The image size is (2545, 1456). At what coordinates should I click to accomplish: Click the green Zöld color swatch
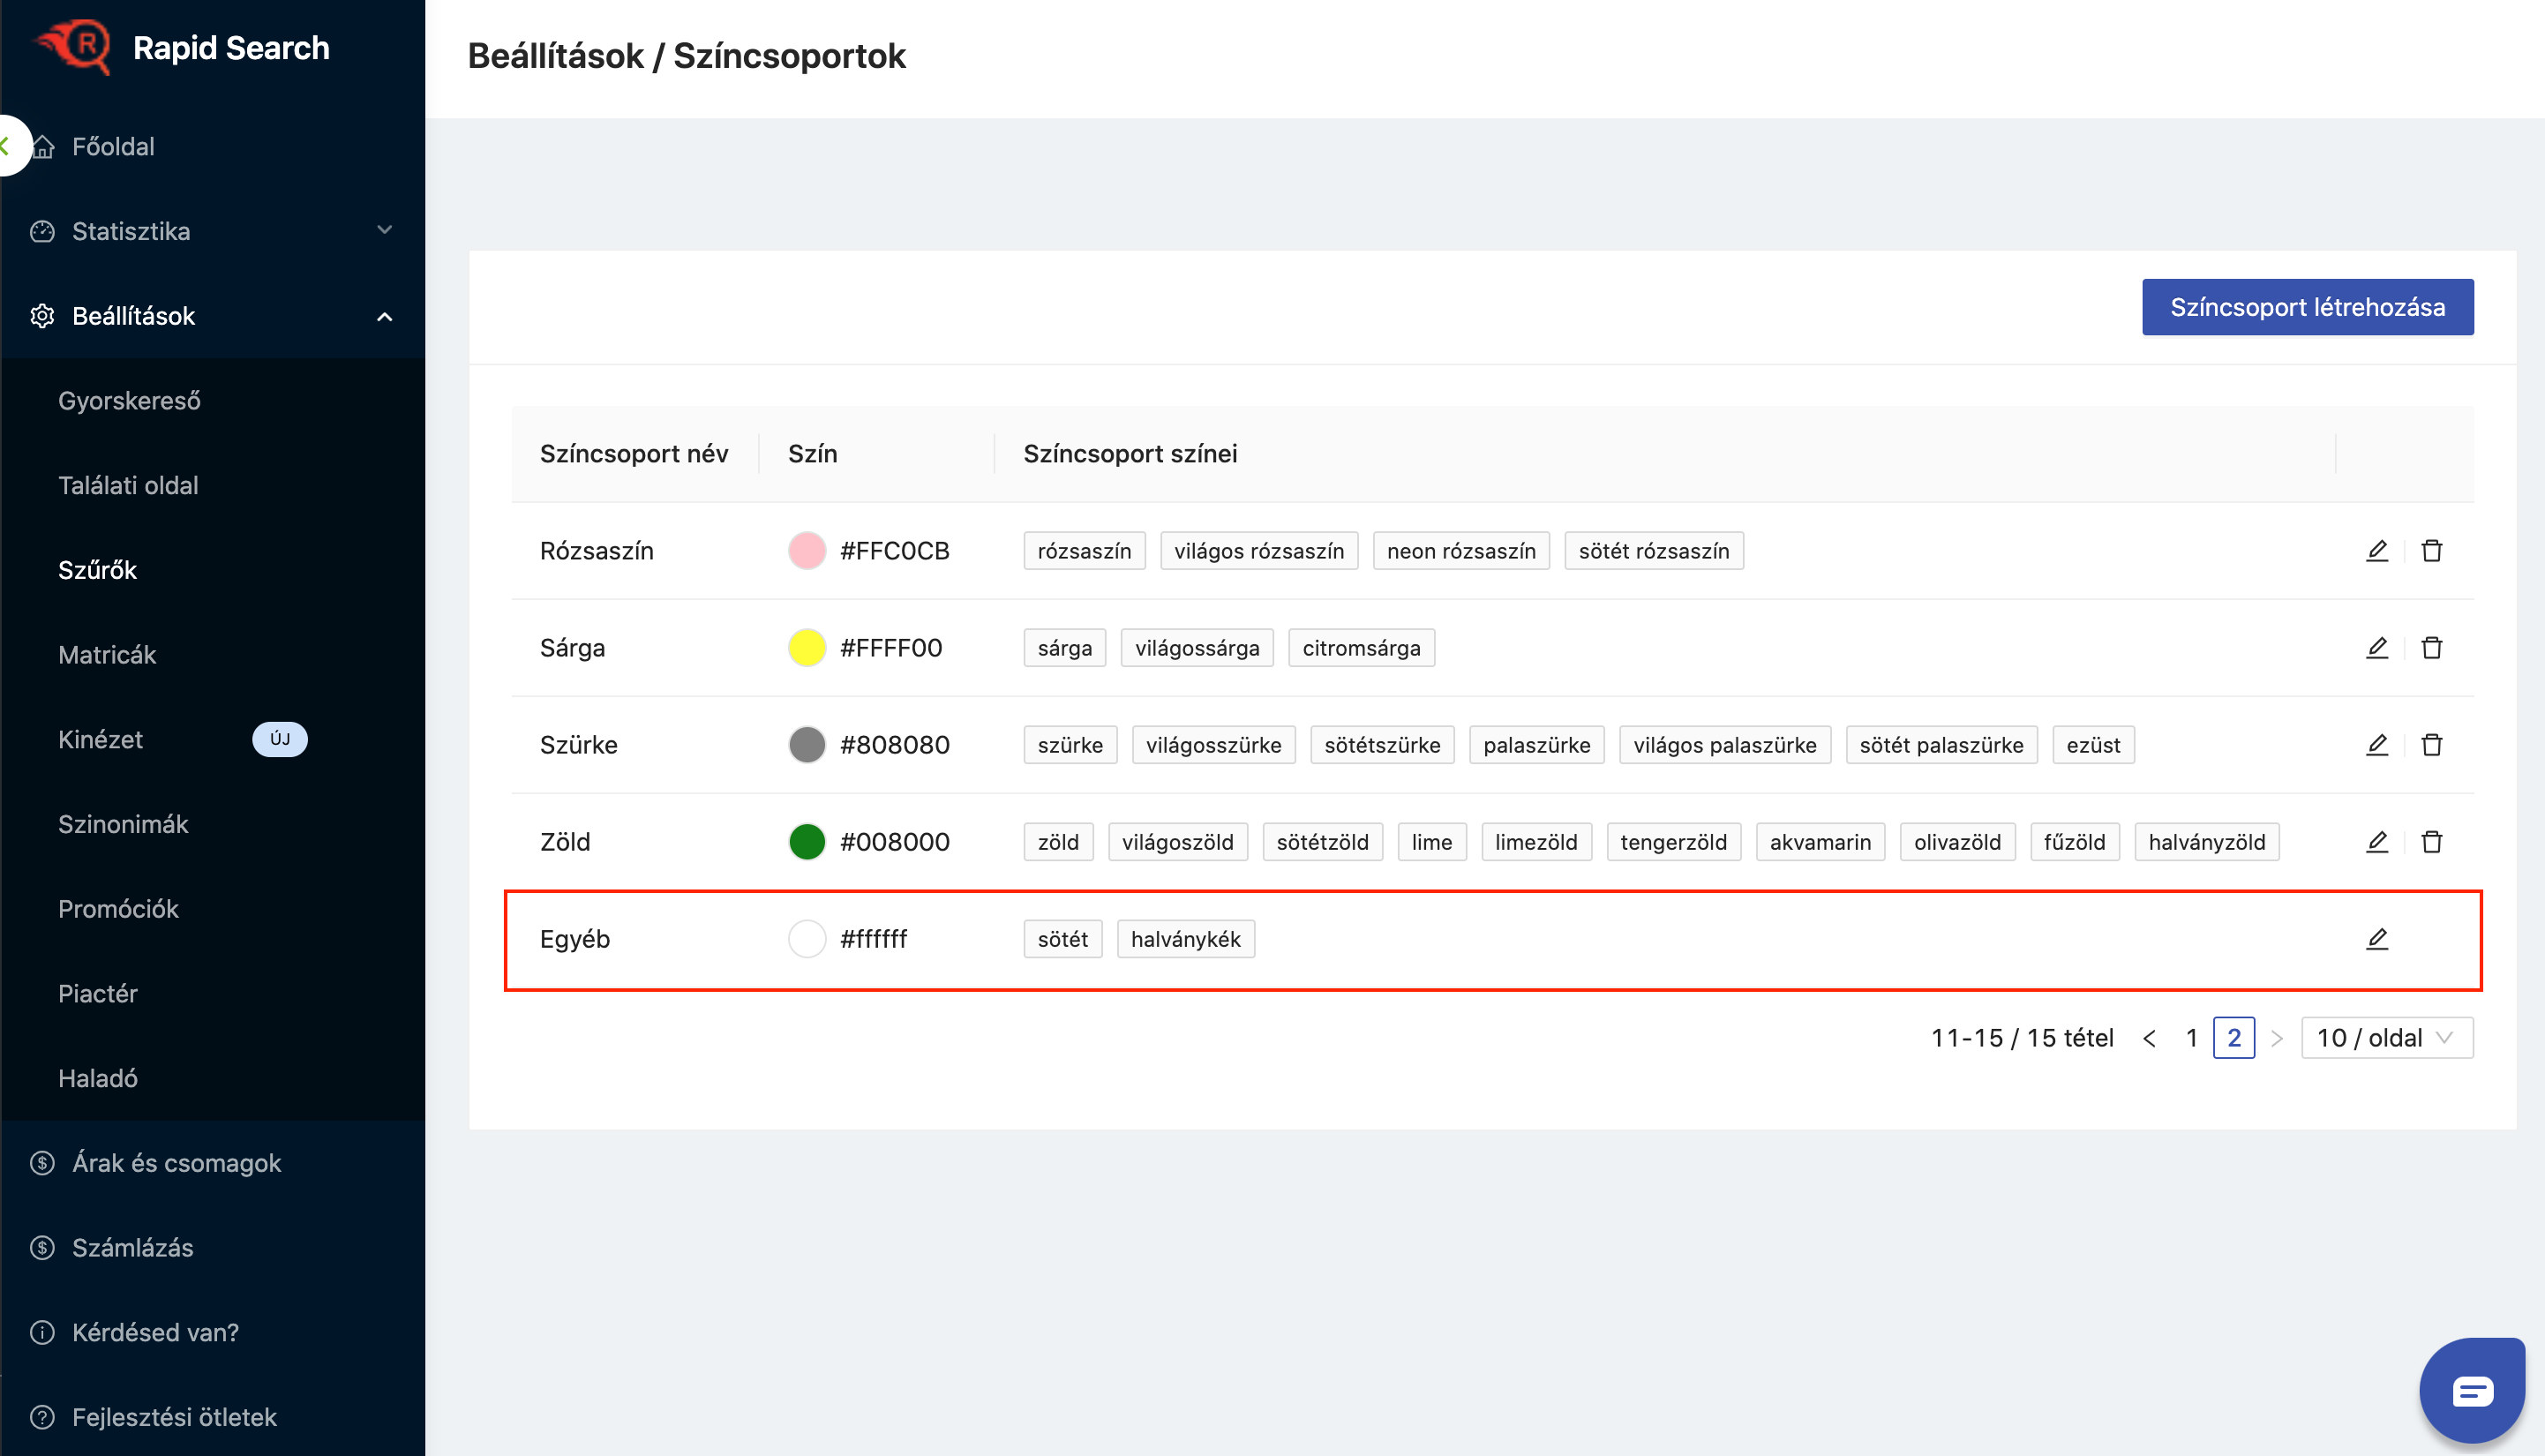[806, 842]
